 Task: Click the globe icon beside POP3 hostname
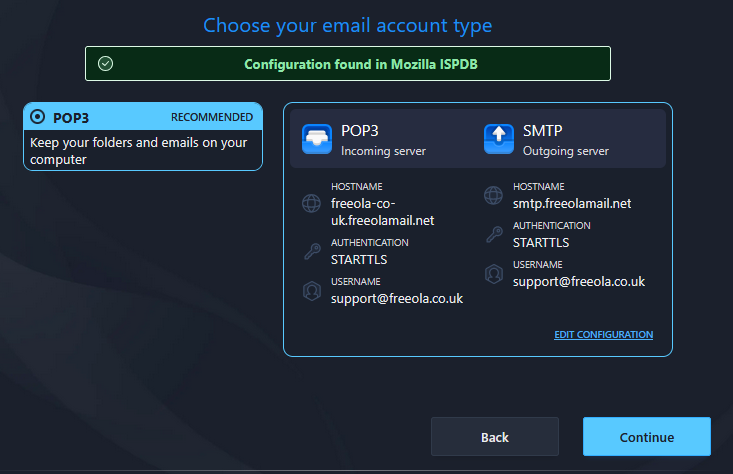312,204
